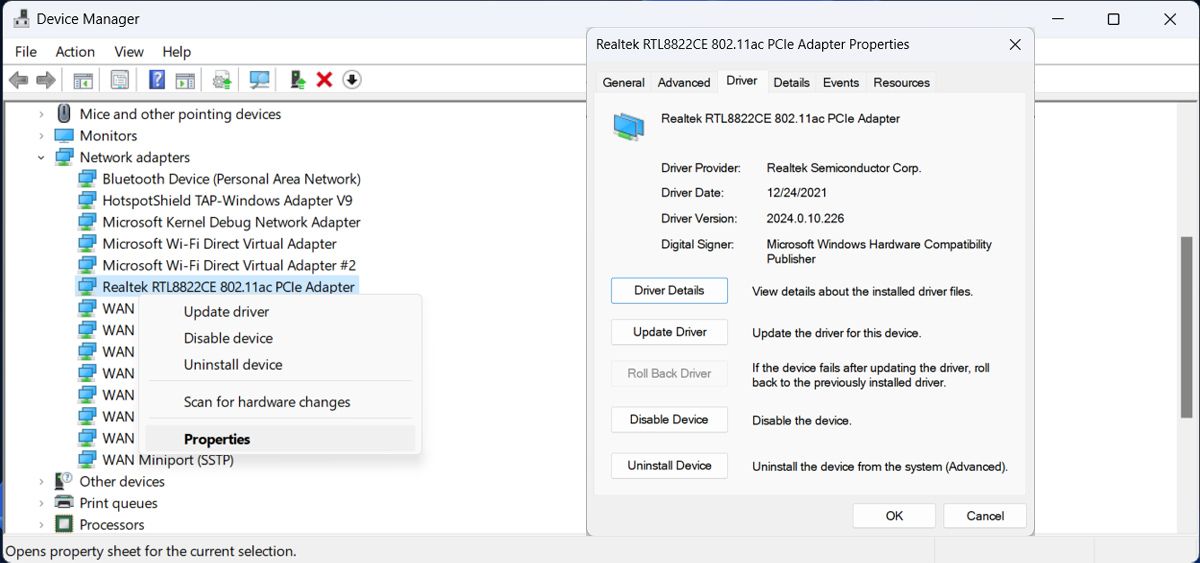Switch to the Advanced tab

pos(684,83)
